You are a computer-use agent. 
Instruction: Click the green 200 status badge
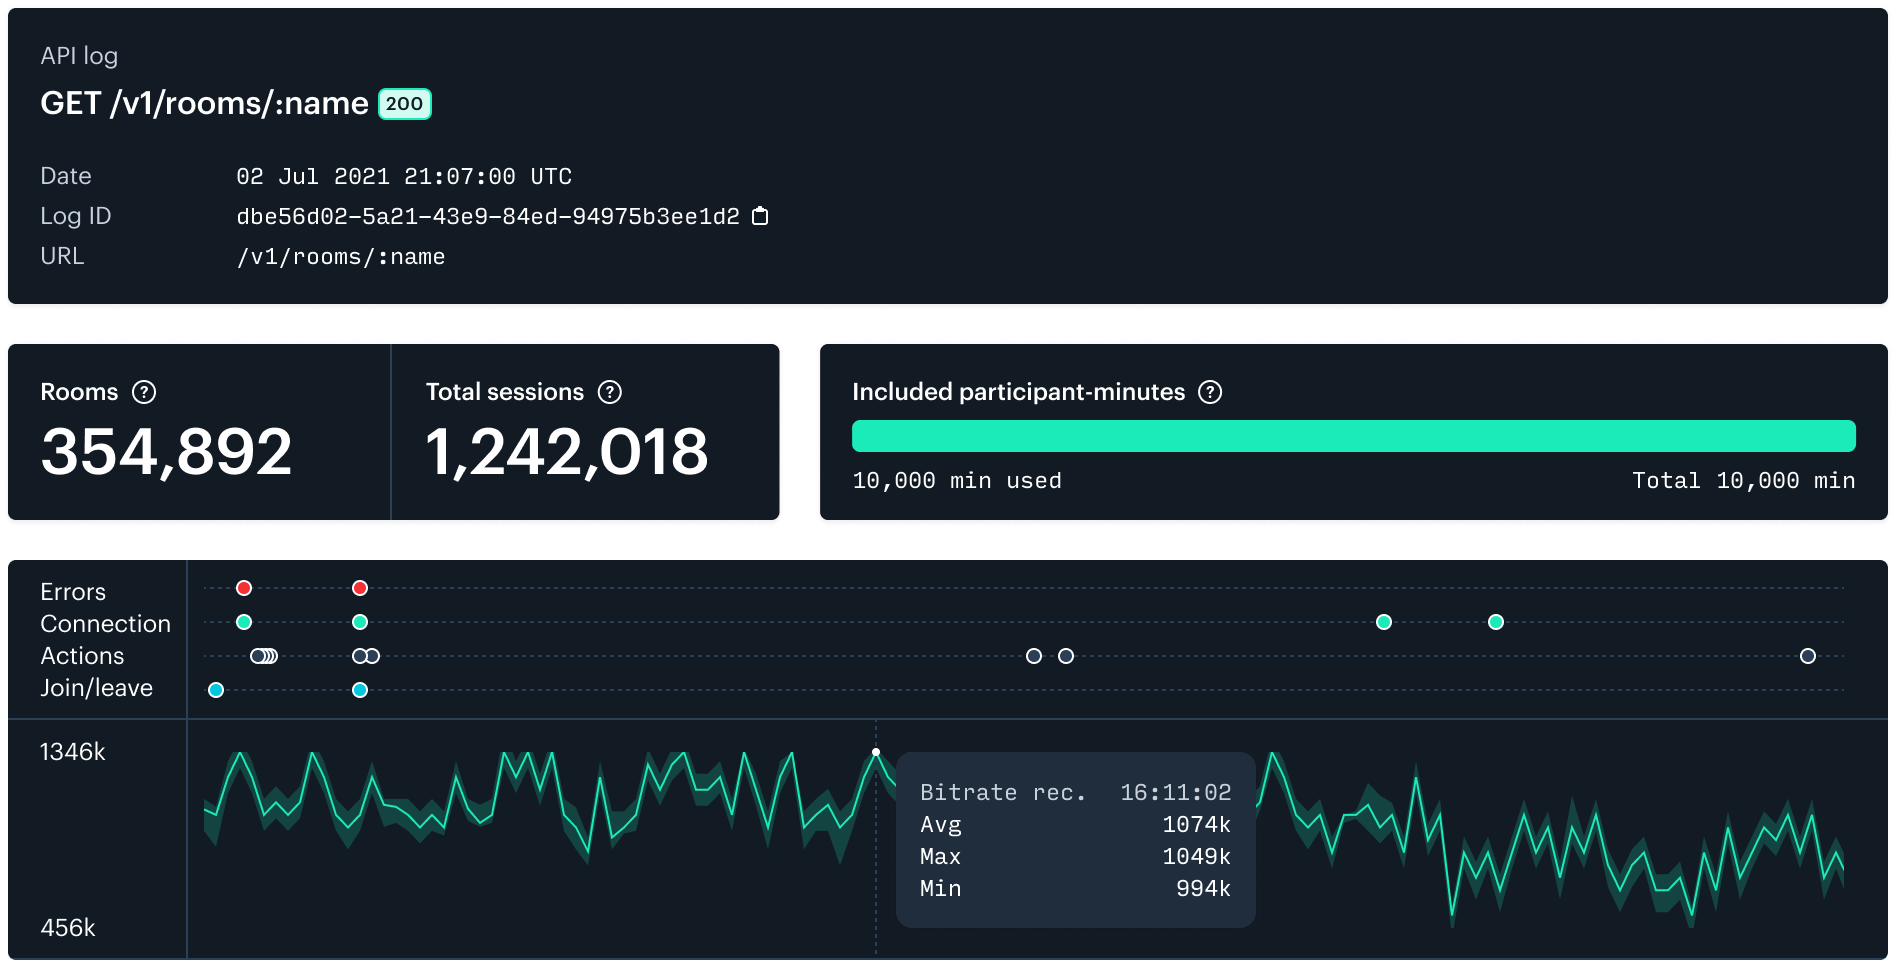[x=403, y=102]
